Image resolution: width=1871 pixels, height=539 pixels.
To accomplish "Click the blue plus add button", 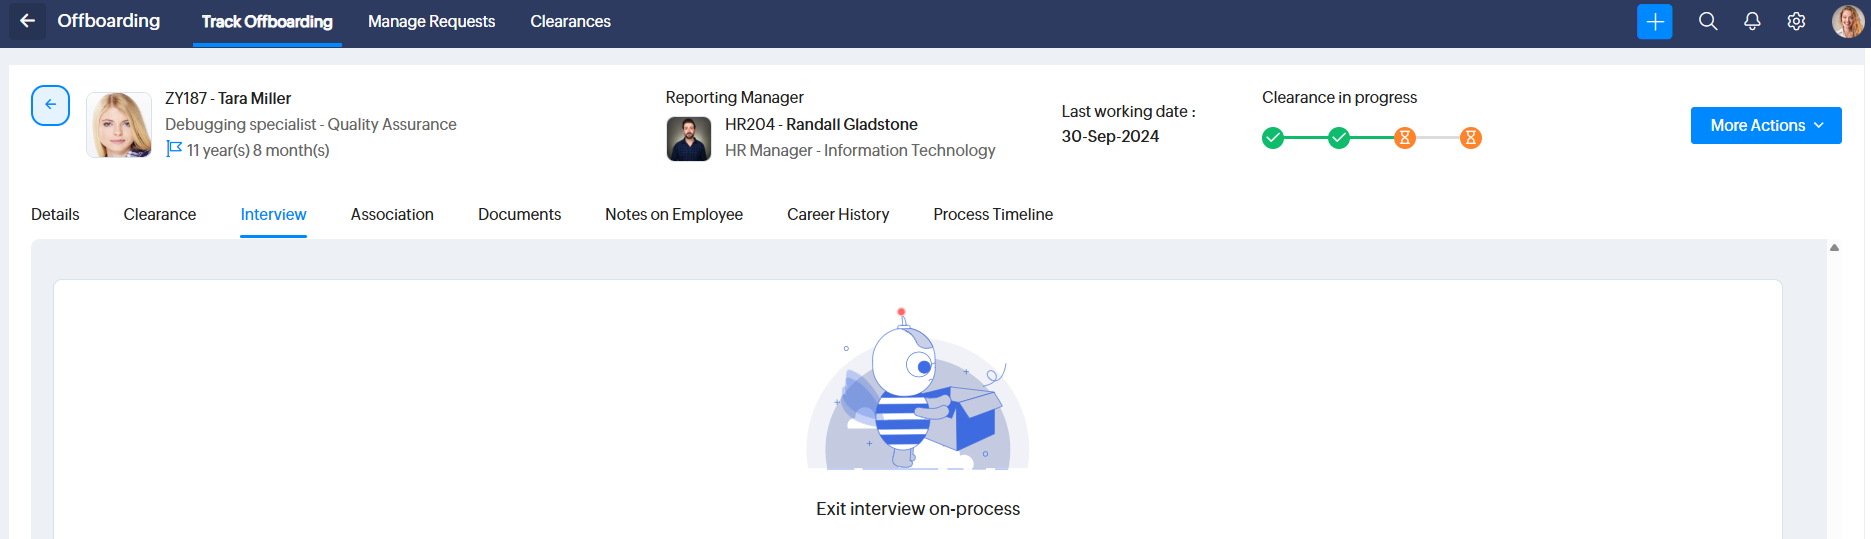I will point(1655,21).
